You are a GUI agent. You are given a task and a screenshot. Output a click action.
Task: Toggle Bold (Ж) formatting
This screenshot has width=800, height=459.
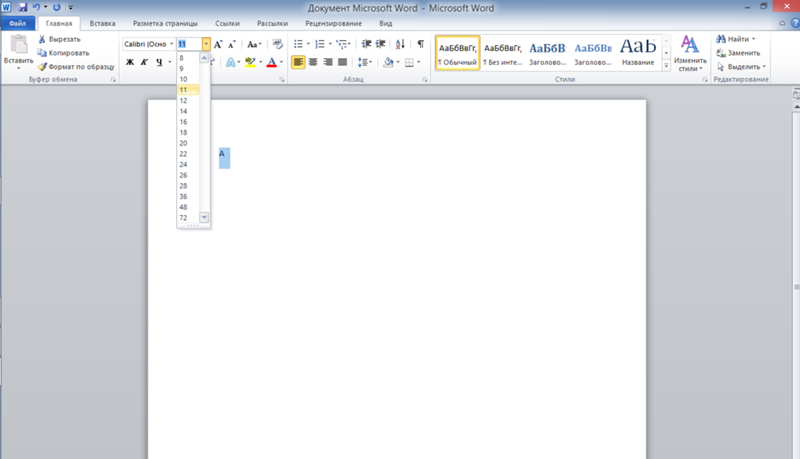click(130, 62)
